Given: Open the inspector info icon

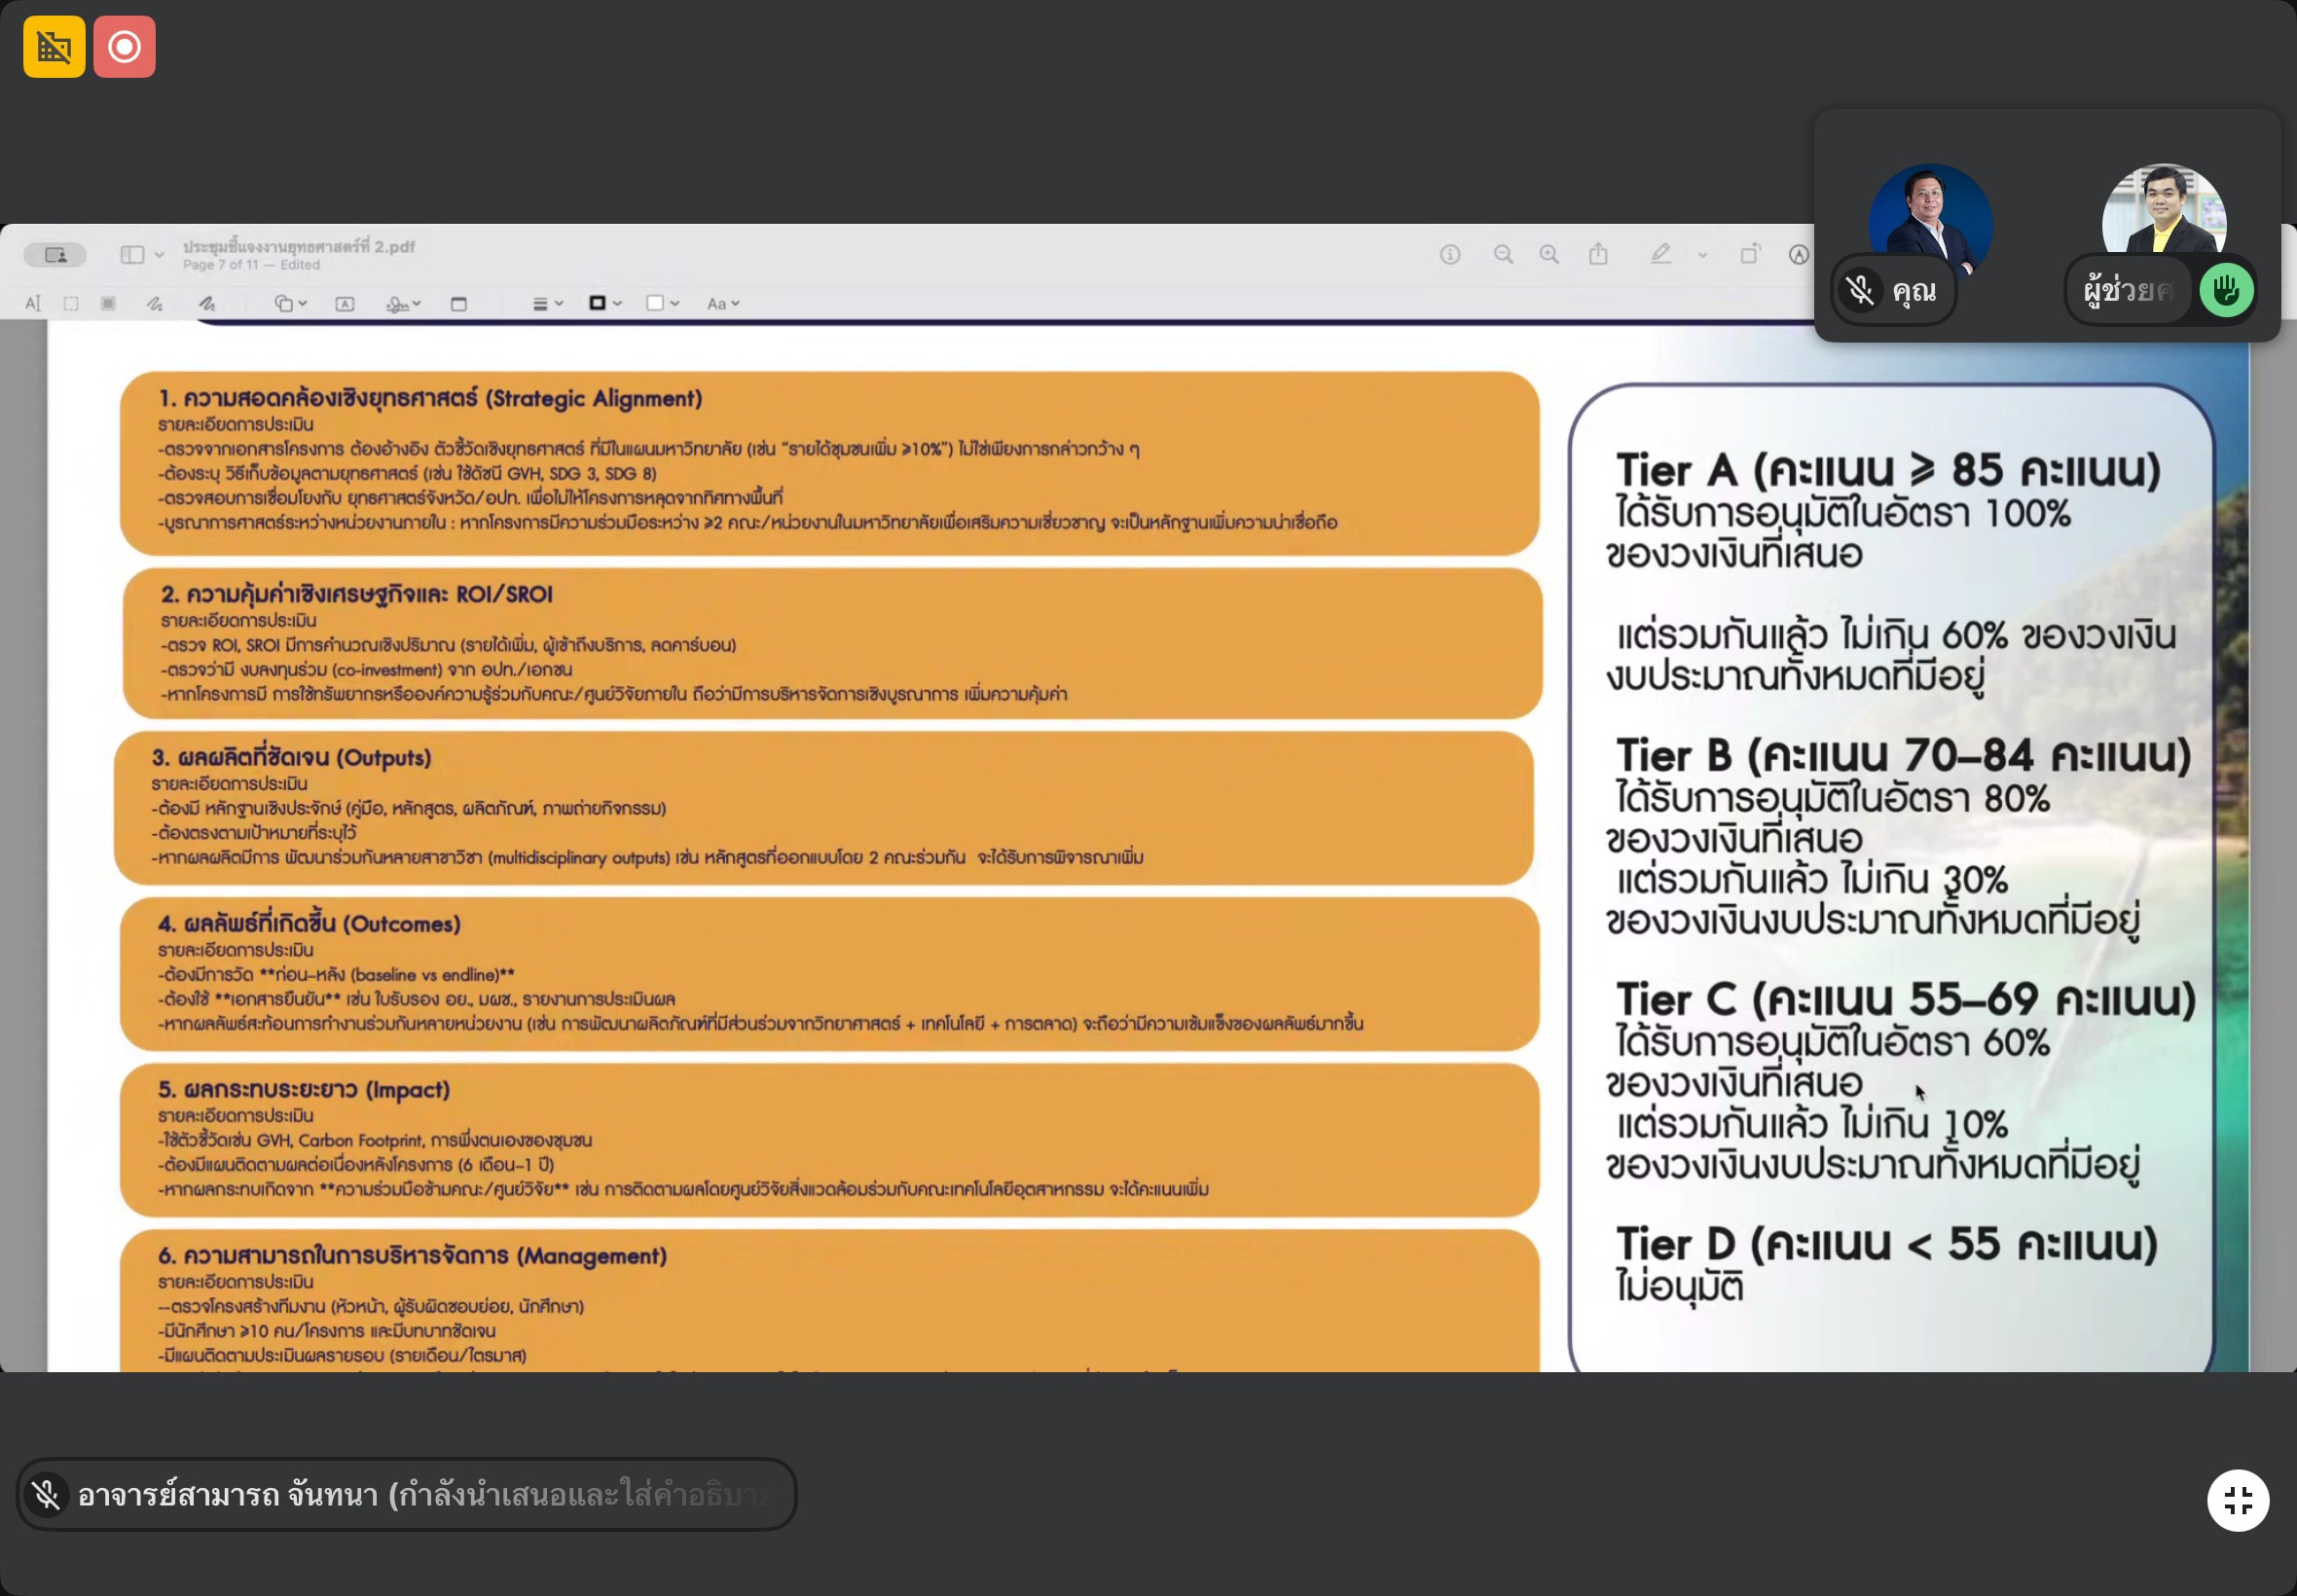Looking at the screenshot, I should click(x=1450, y=255).
